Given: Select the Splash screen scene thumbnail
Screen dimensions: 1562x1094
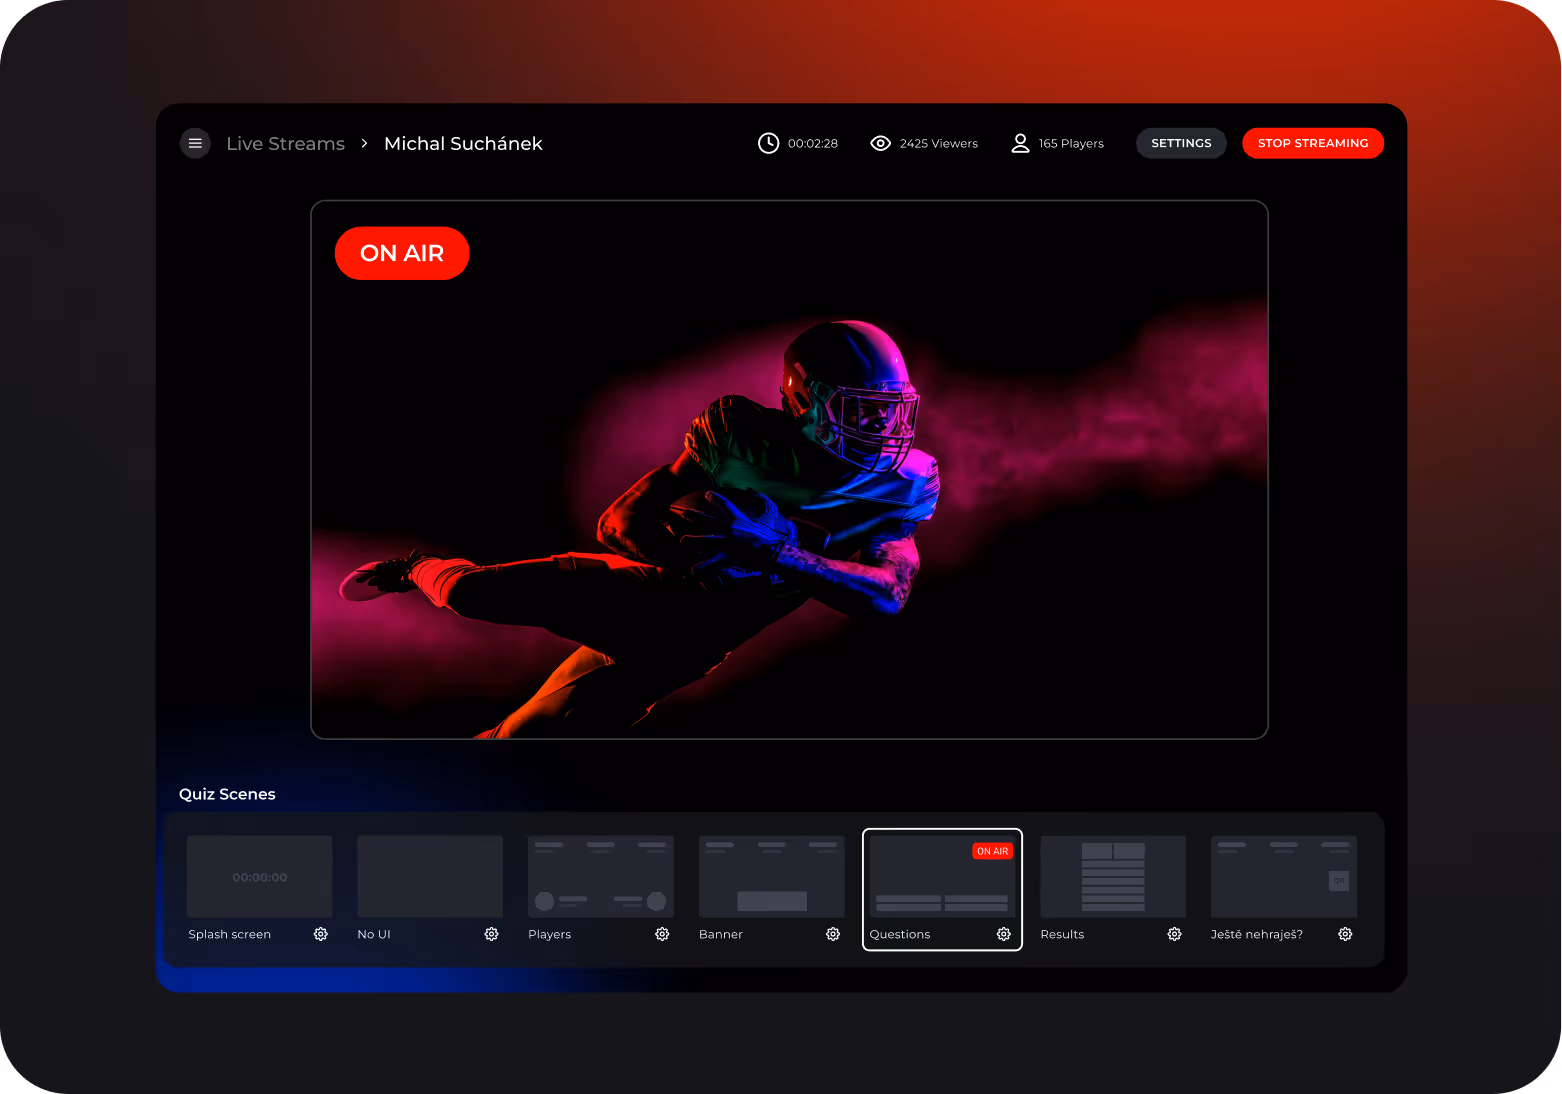Looking at the screenshot, I should [259, 877].
